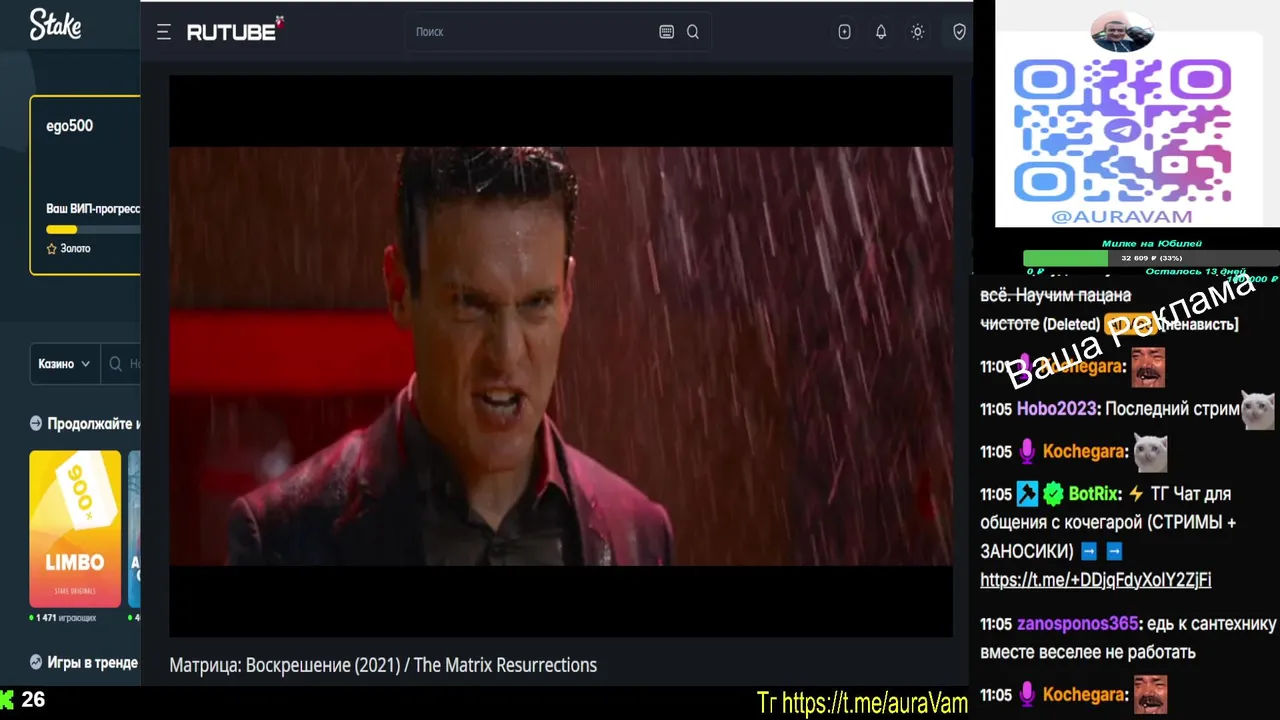The image size is (1280, 720).
Task: Open Rutube notifications bell
Action: [881, 32]
